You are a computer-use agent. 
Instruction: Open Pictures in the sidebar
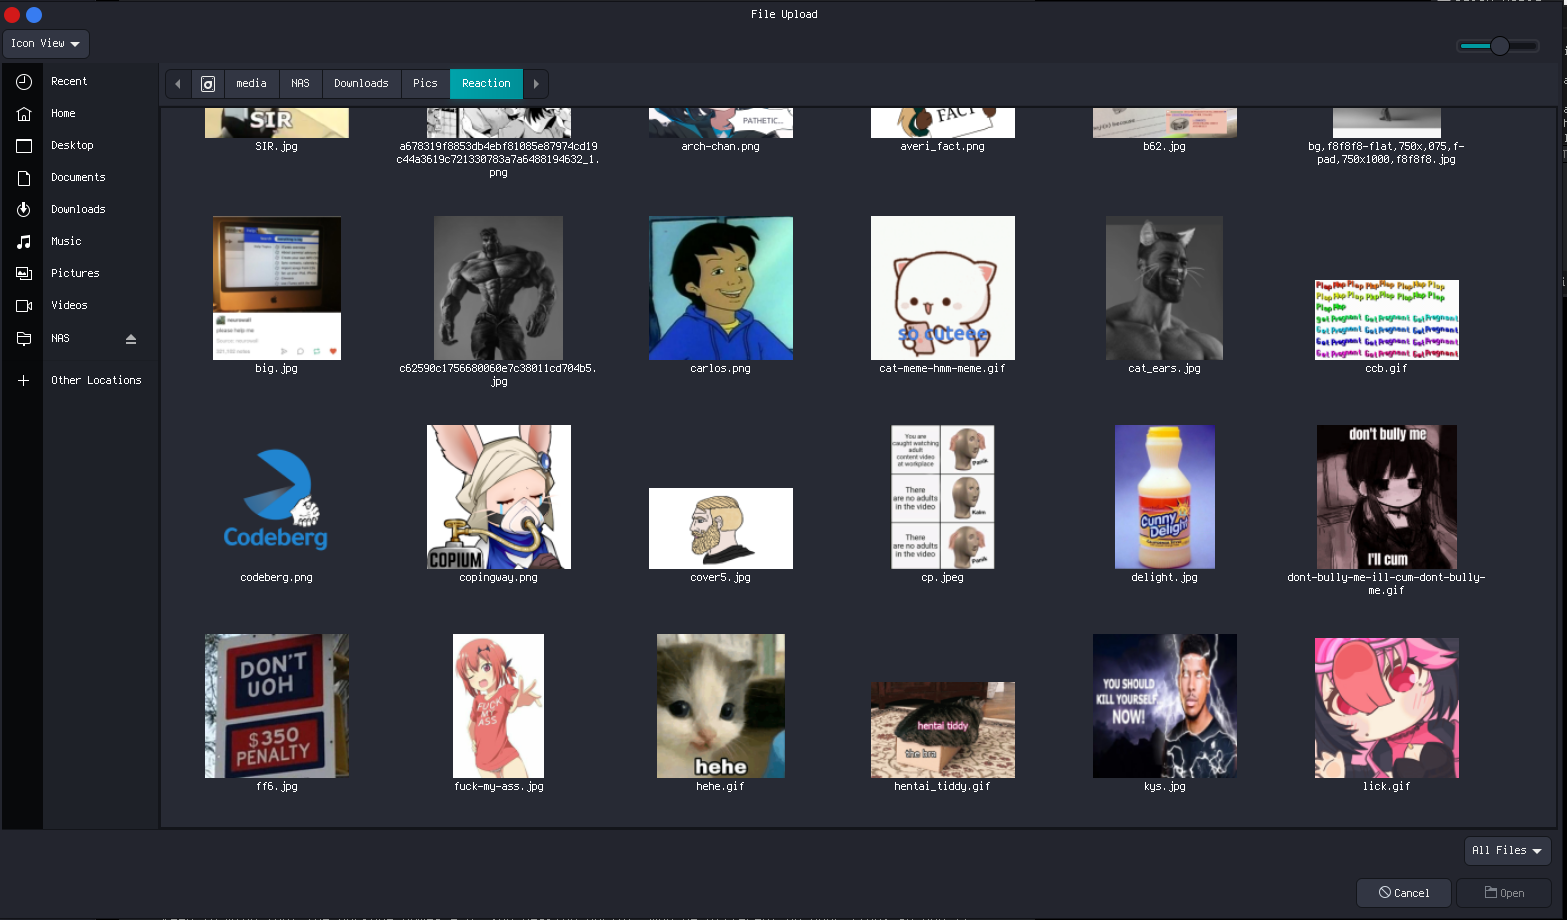pos(75,274)
